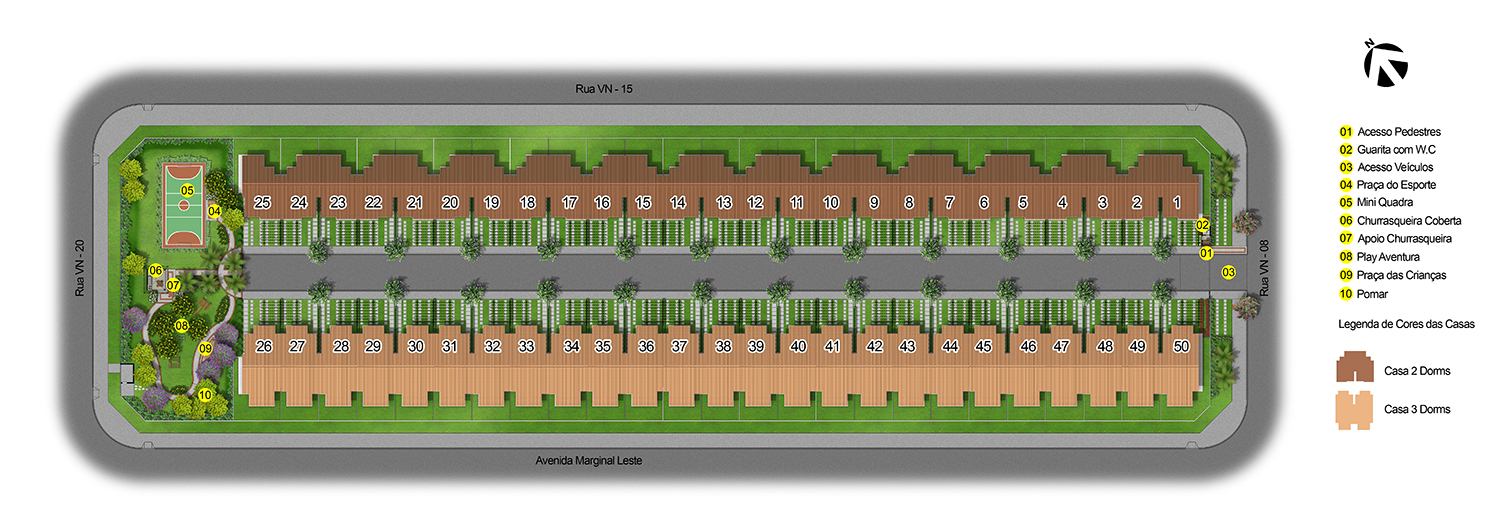Click map marker 06 at the covered barbecue
Screen dimensions: 1500x529
[156, 270]
